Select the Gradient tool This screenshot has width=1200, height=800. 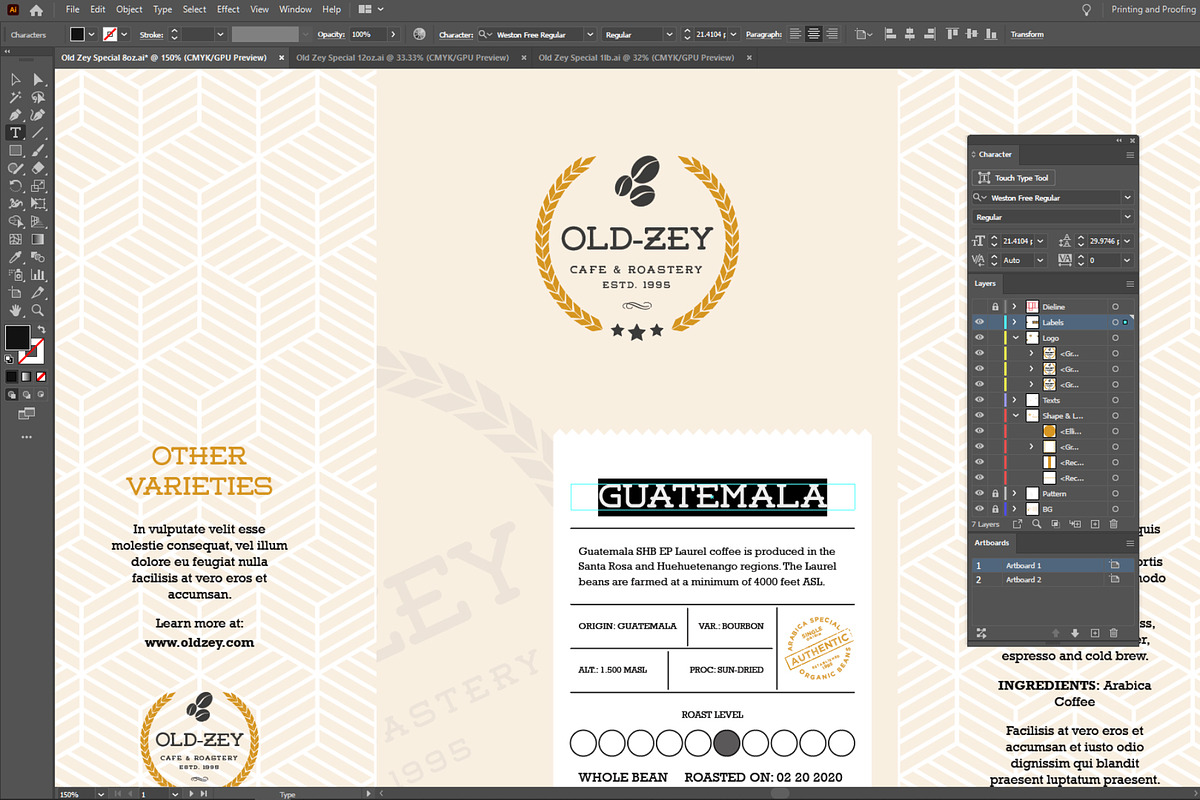[x=38, y=239]
